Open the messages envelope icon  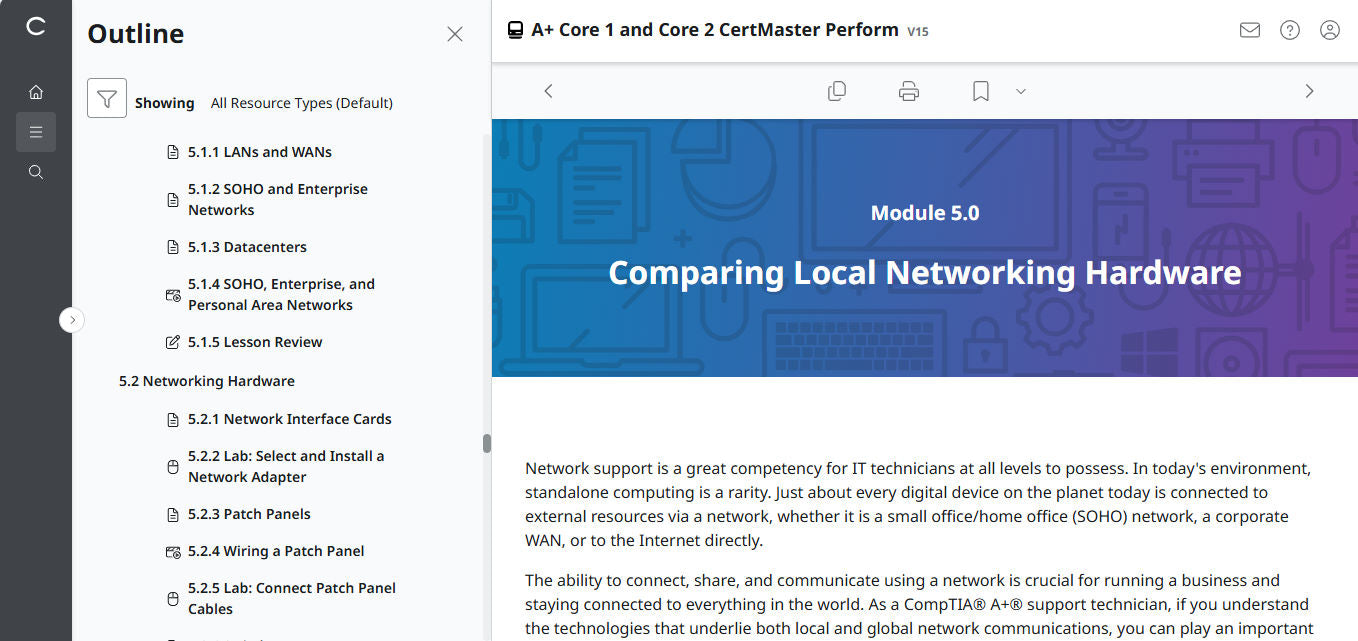pyautogui.click(x=1249, y=30)
